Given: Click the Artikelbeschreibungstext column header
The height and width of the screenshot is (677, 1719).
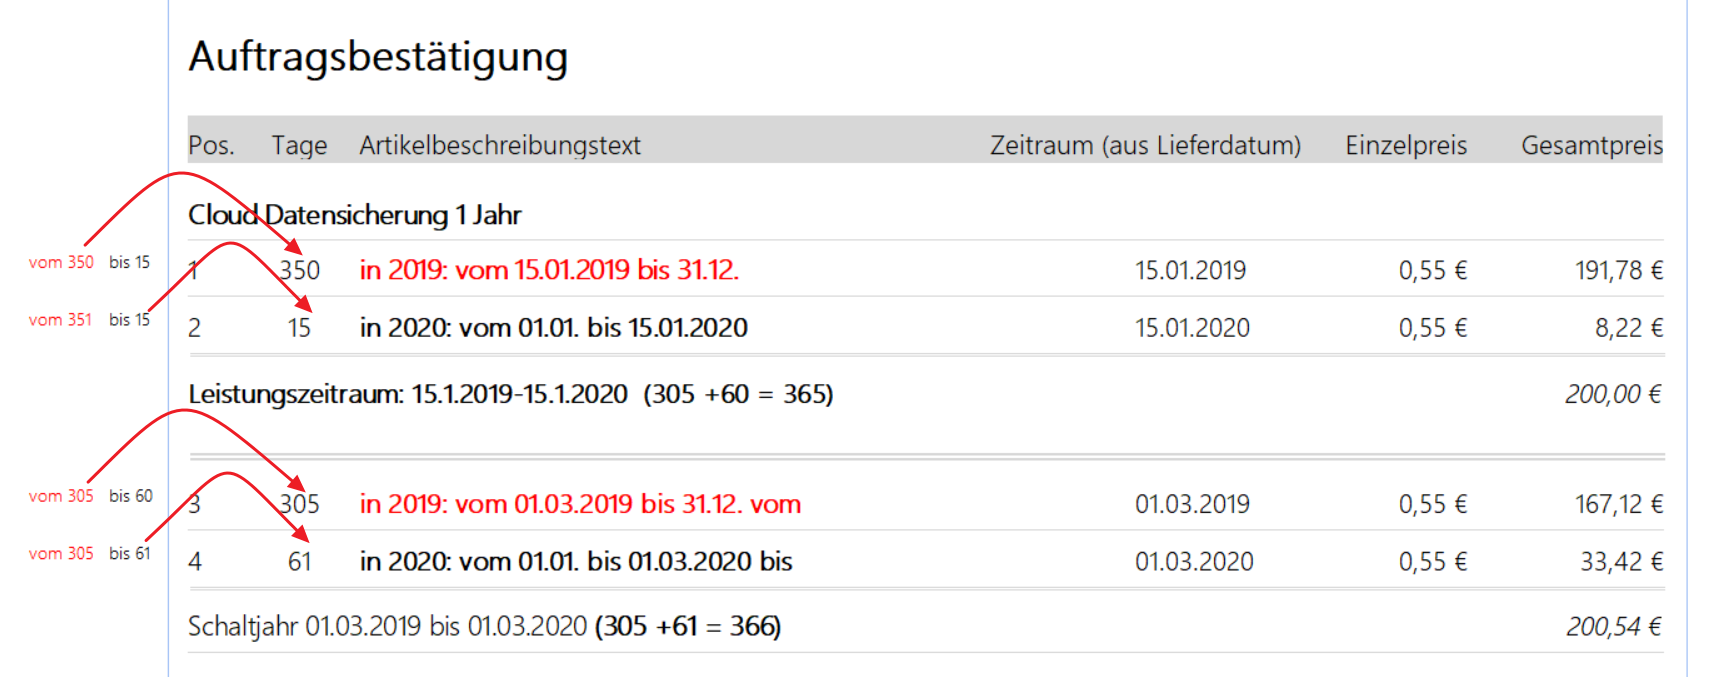Looking at the screenshot, I should [x=500, y=146].
